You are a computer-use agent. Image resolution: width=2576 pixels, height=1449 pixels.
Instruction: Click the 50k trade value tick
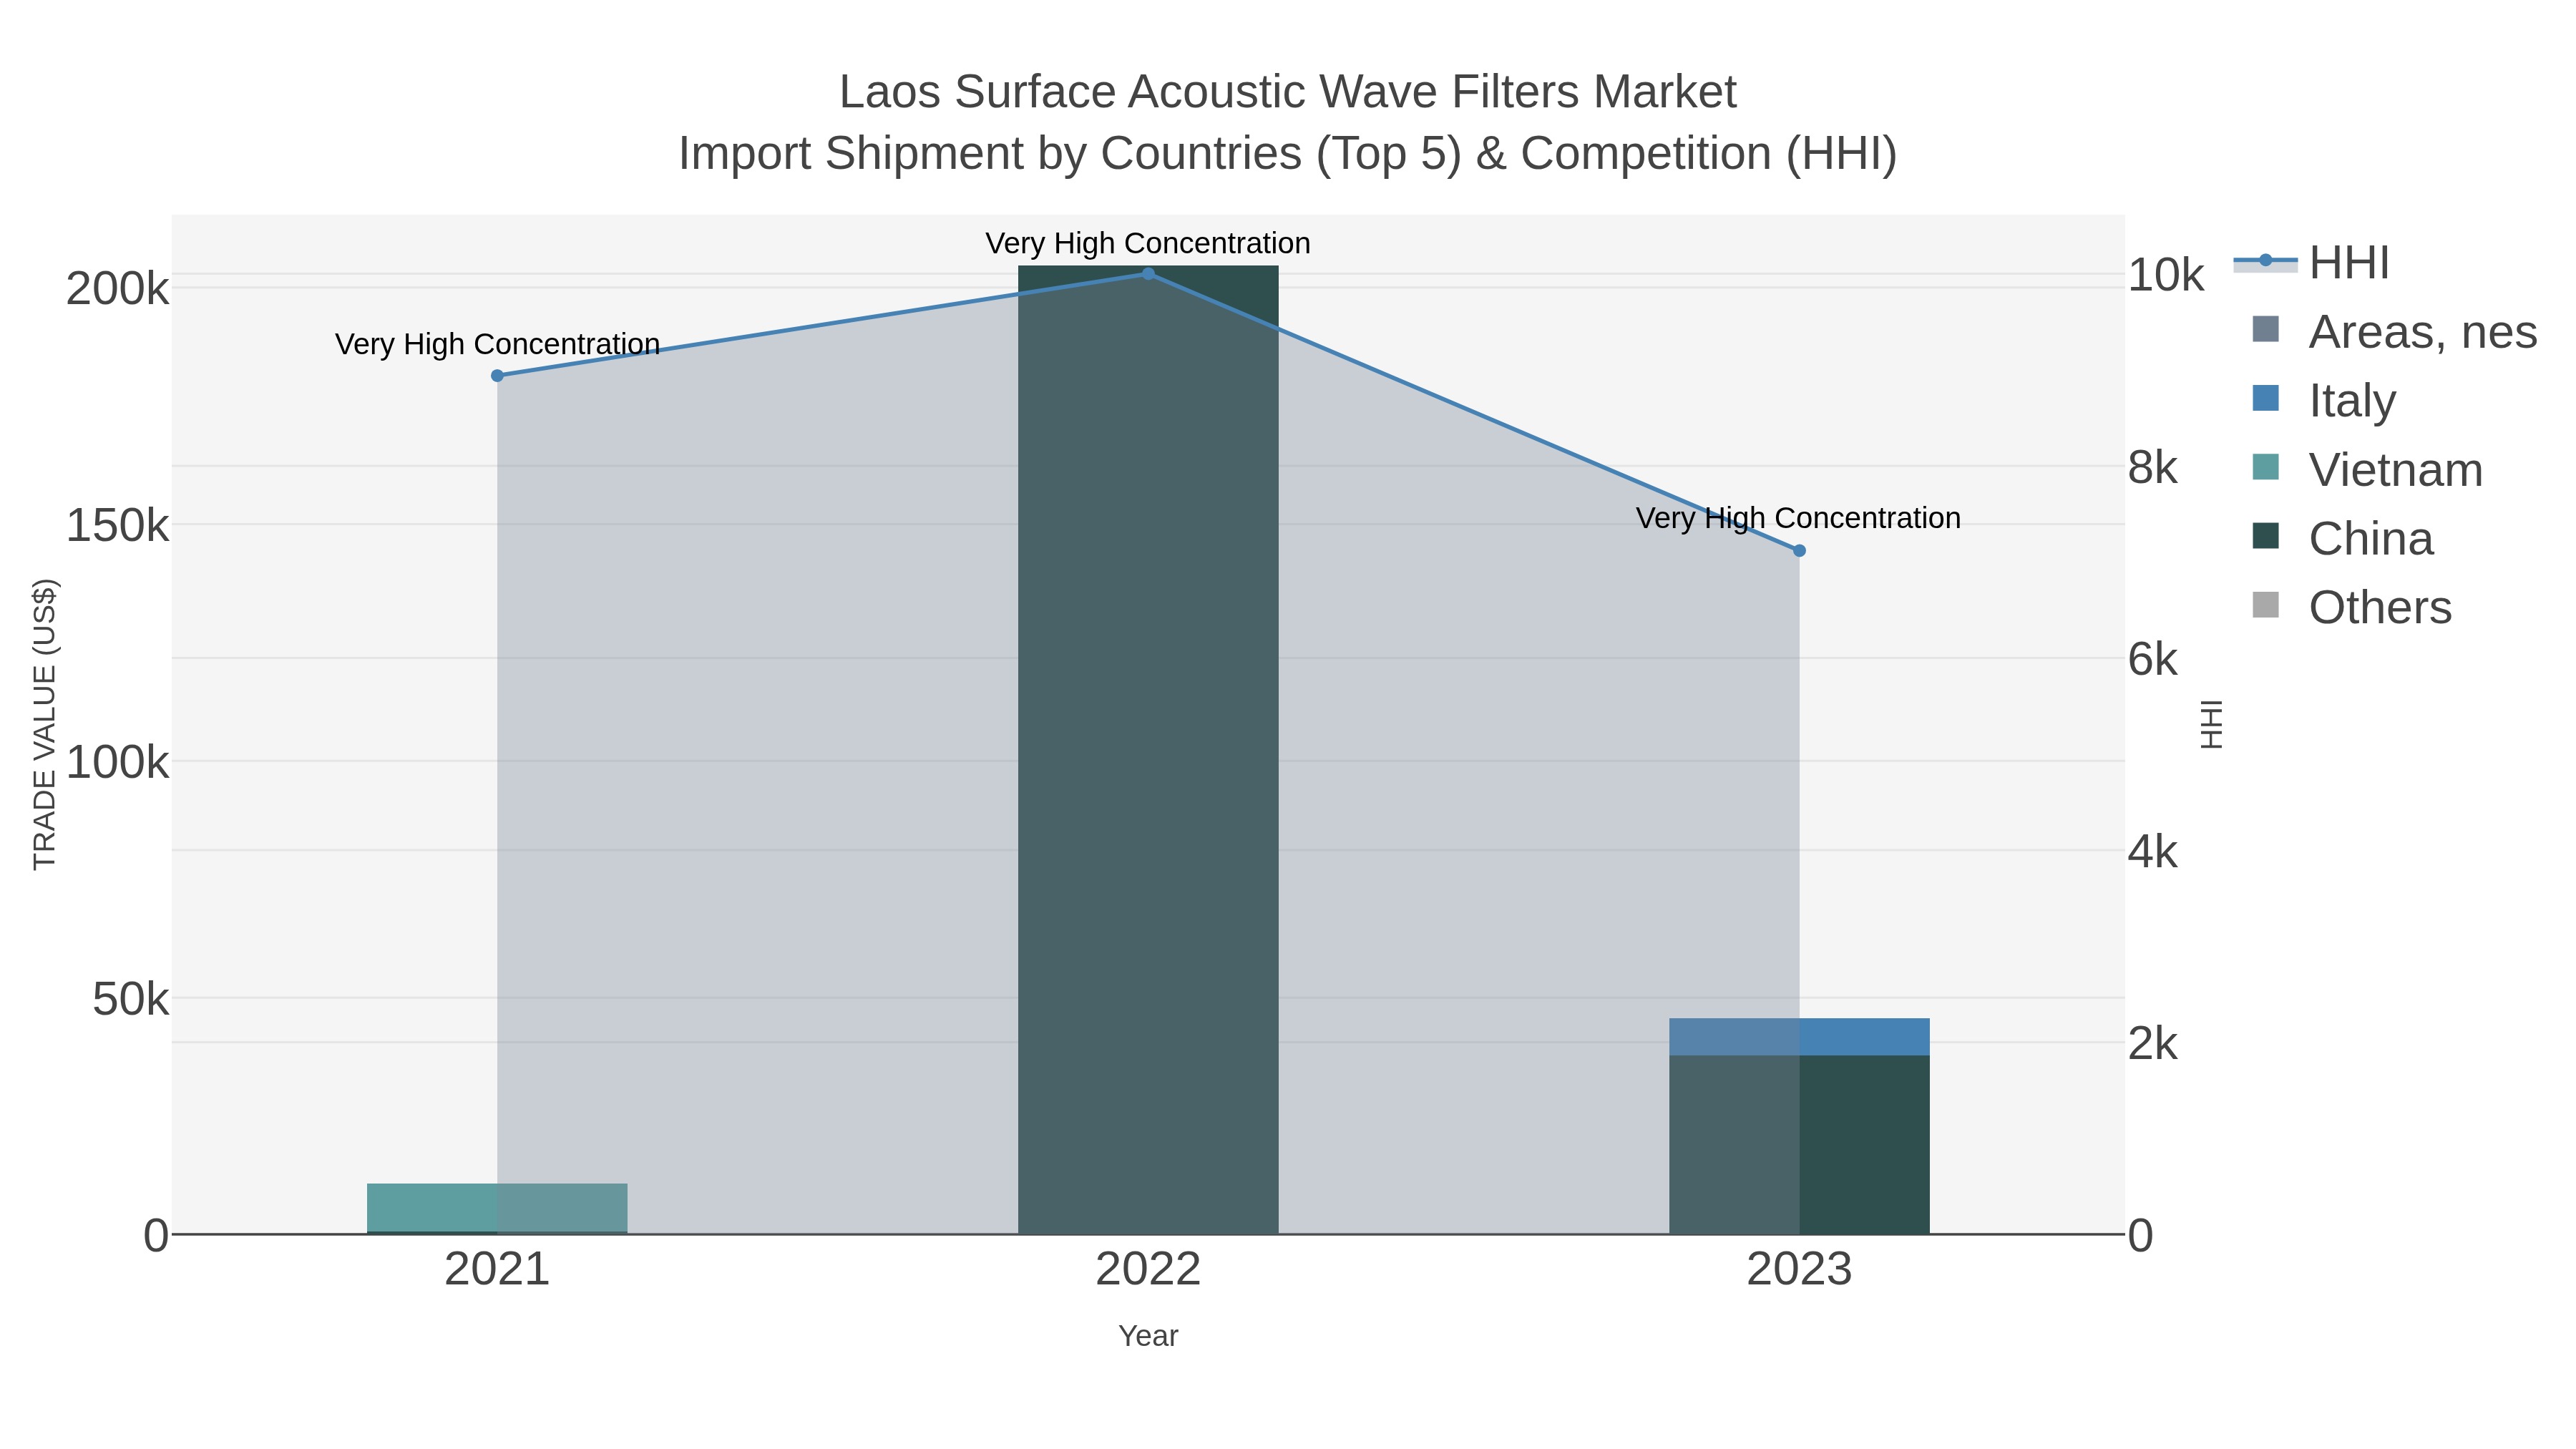pyautogui.click(x=130, y=1000)
